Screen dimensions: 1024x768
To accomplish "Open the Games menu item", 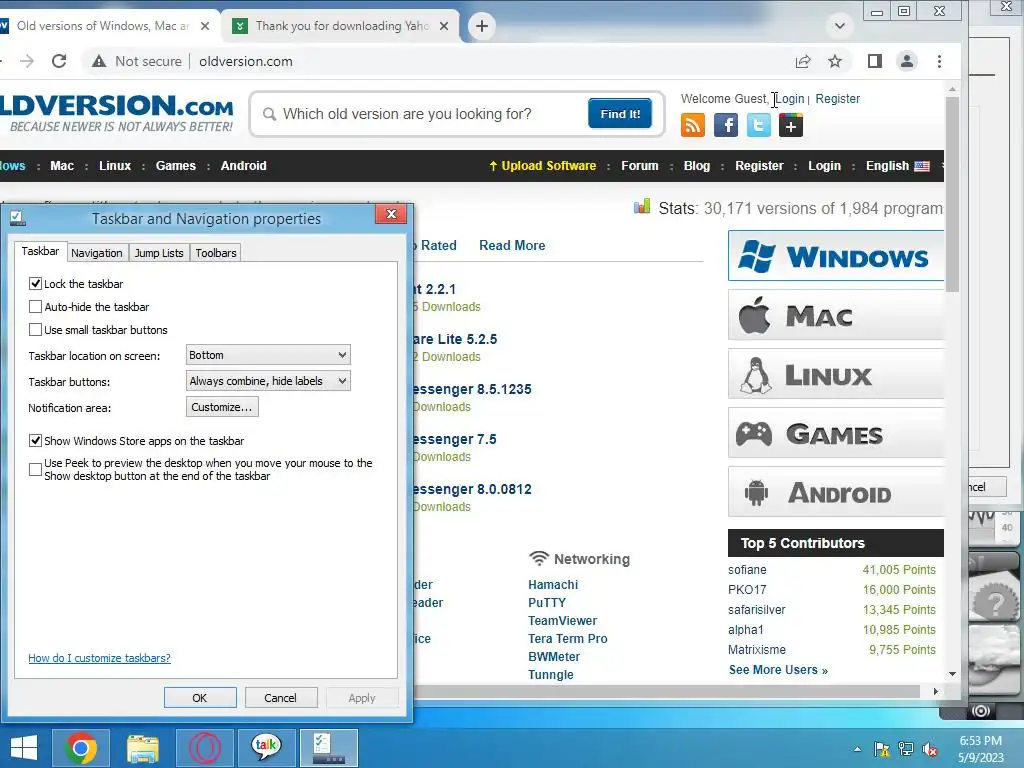I will pyautogui.click(x=176, y=166).
